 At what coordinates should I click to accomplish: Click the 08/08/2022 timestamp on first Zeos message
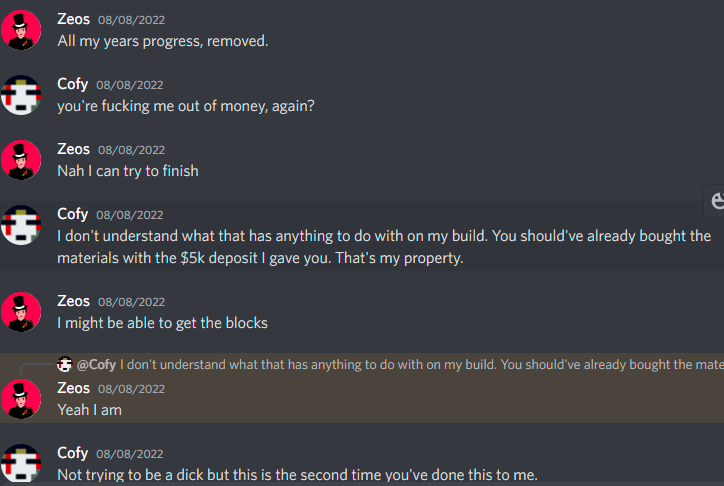pyautogui.click(x=131, y=20)
